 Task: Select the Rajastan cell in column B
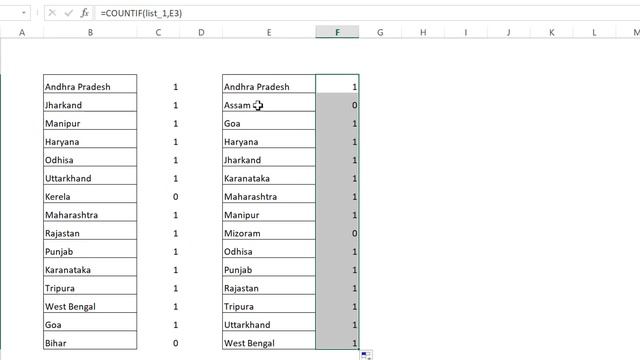click(x=90, y=231)
